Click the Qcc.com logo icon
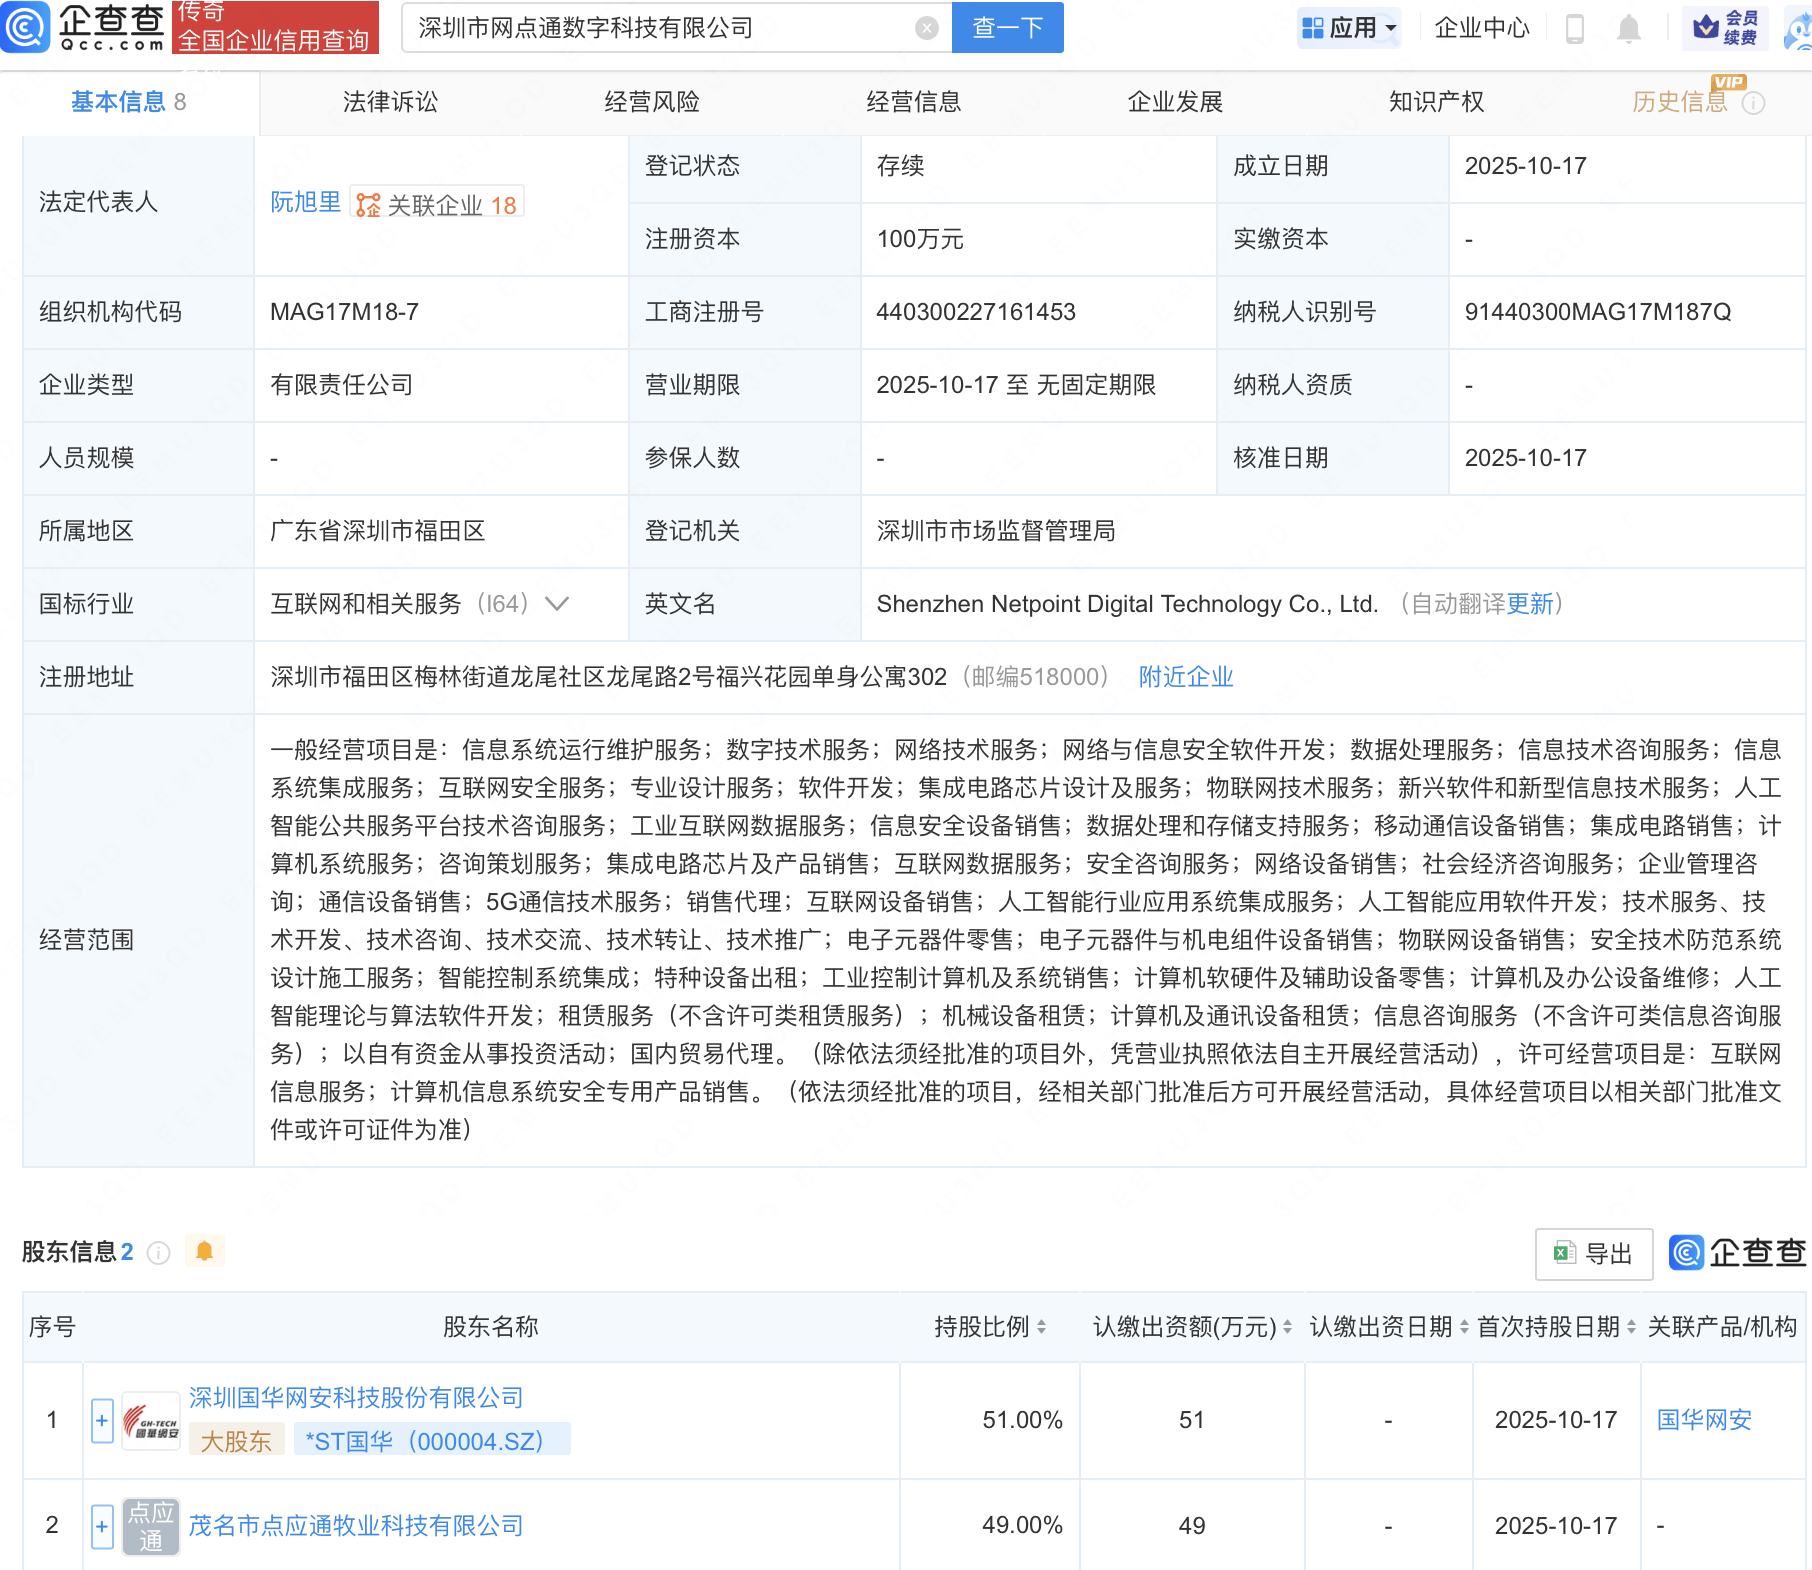 (x=26, y=27)
